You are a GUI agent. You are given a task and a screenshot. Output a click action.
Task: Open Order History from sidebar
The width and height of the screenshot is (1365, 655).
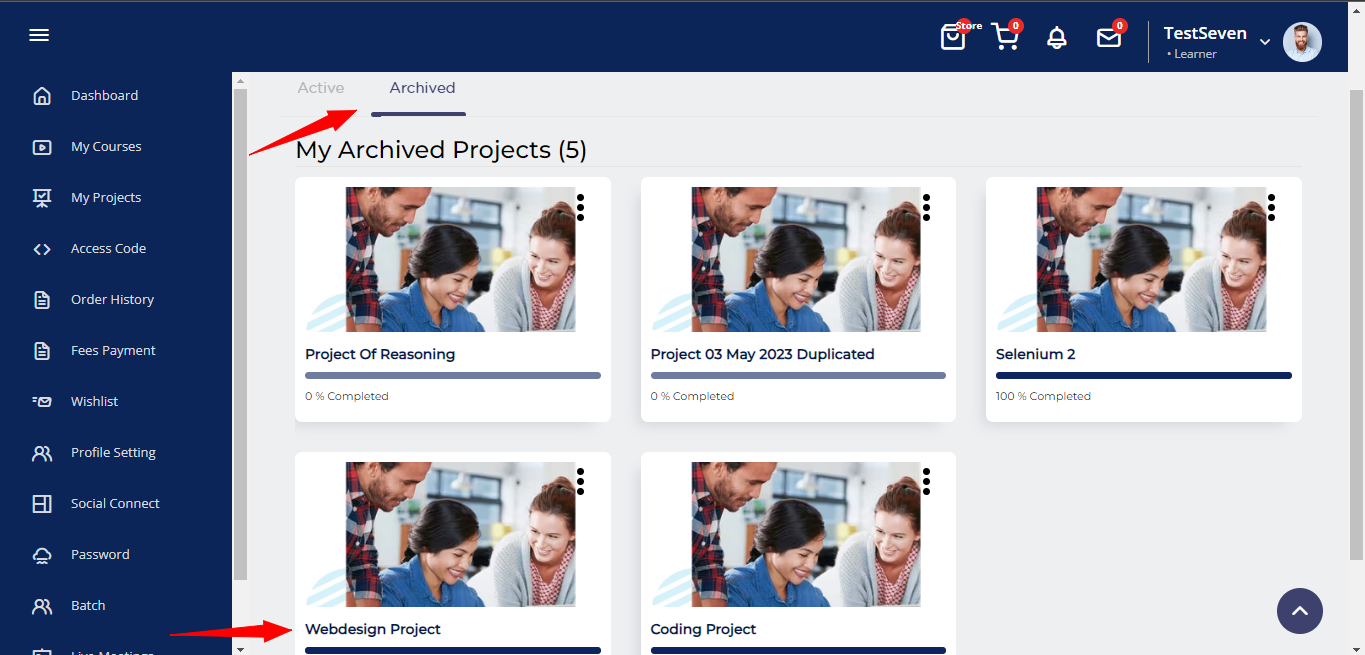click(112, 300)
